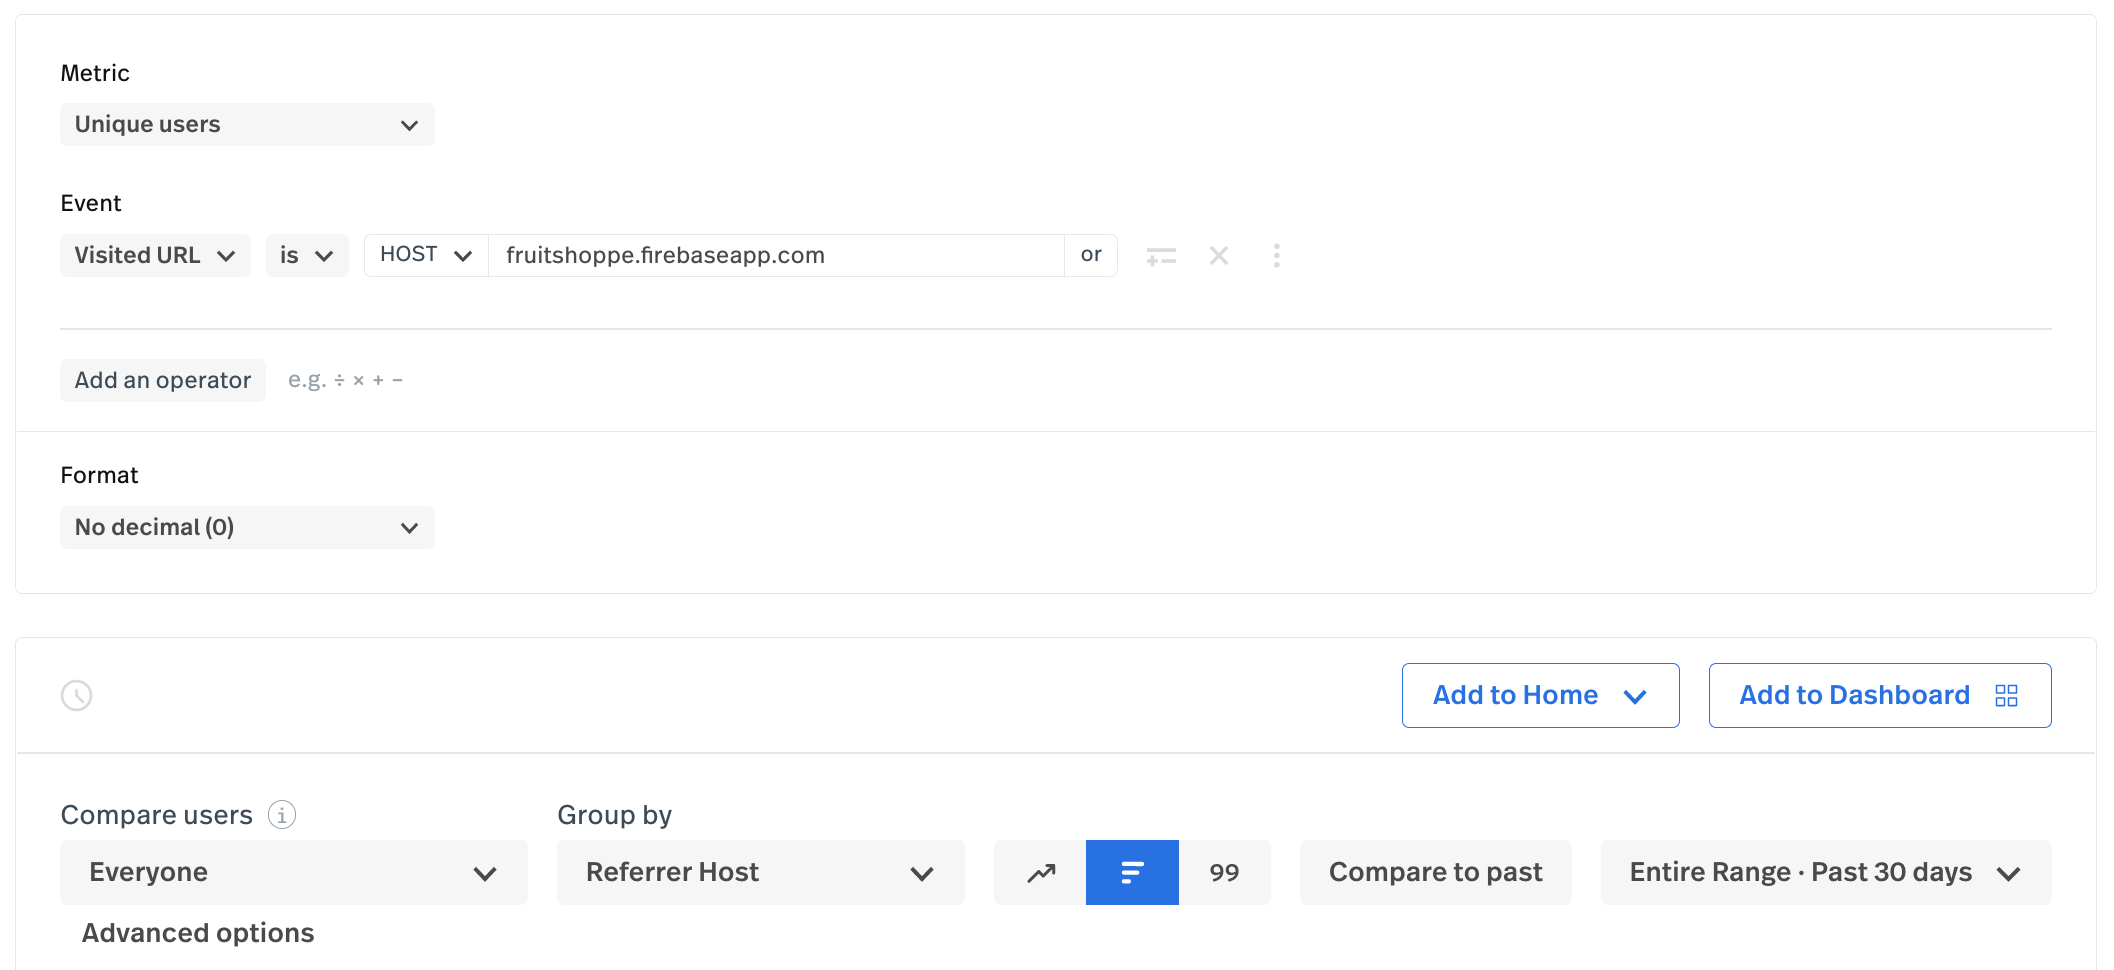Change the Past 30 days date range
Viewport: 2114px width, 970px height.
(1825, 873)
